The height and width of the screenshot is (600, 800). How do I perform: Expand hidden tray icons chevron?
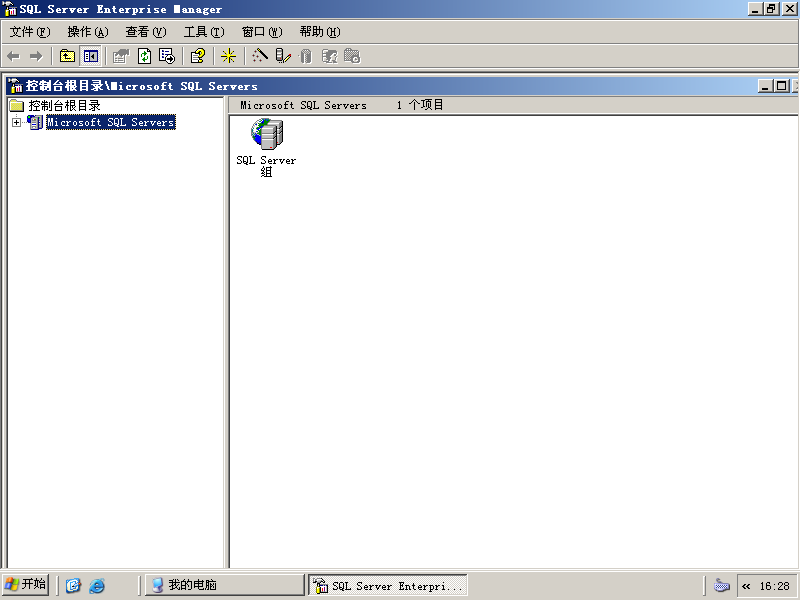(746, 586)
